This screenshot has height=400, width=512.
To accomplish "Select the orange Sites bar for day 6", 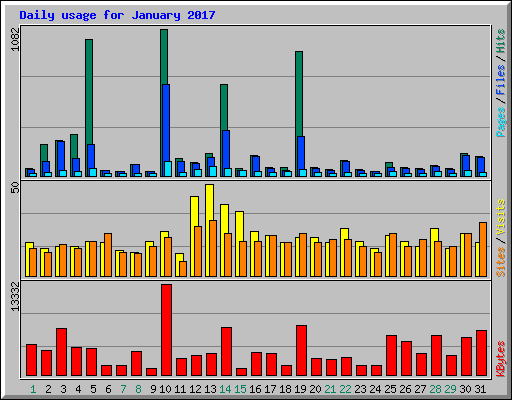I will pyautogui.click(x=108, y=255).
